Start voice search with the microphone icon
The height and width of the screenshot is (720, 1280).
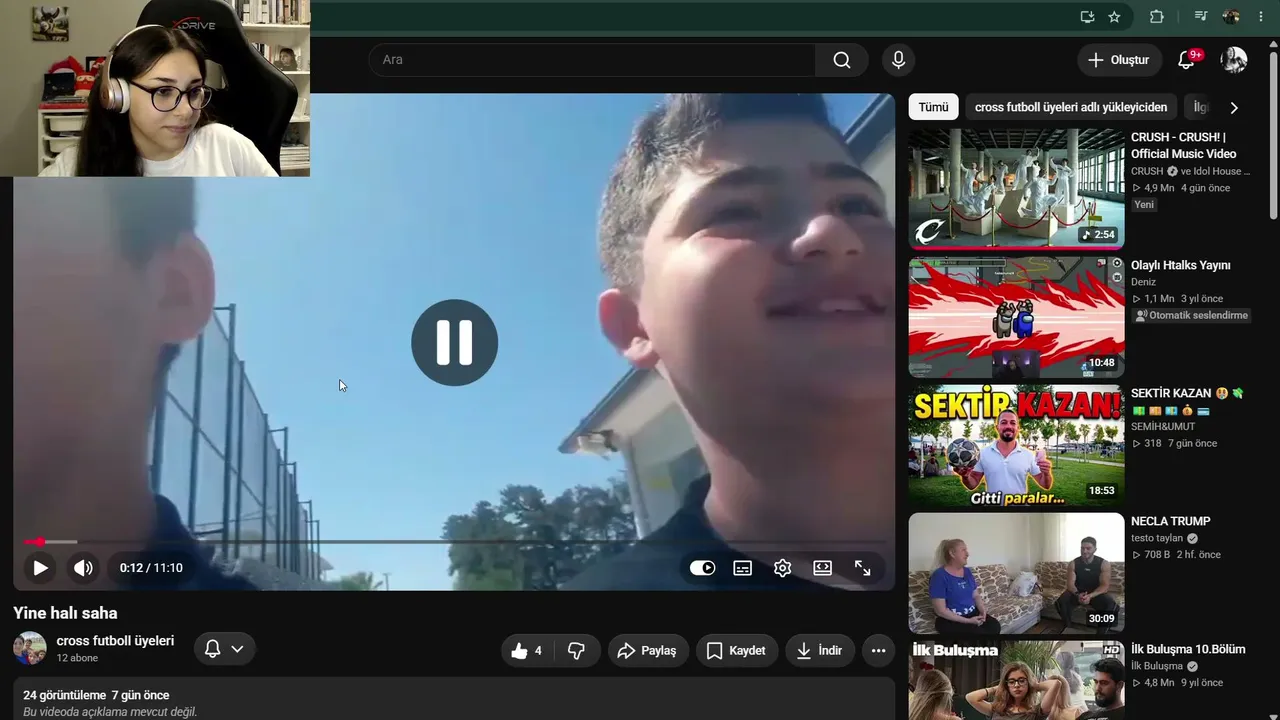pos(898,60)
